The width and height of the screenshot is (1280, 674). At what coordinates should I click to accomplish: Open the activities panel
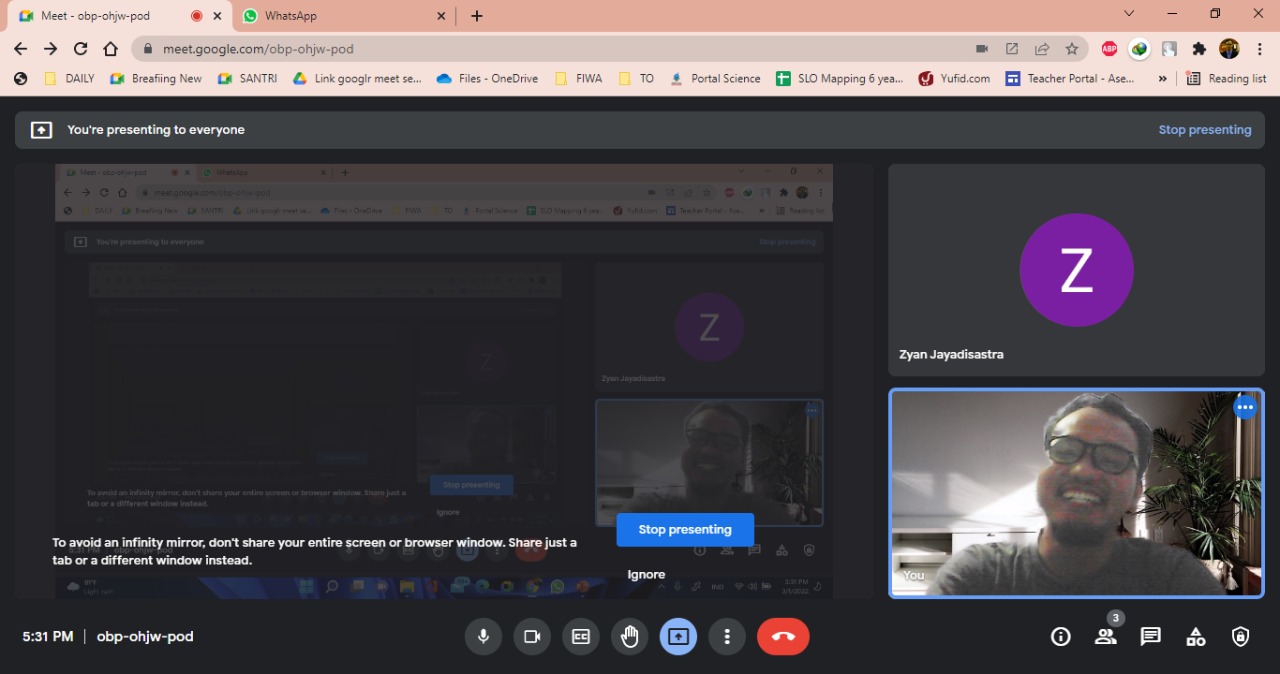(1196, 637)
